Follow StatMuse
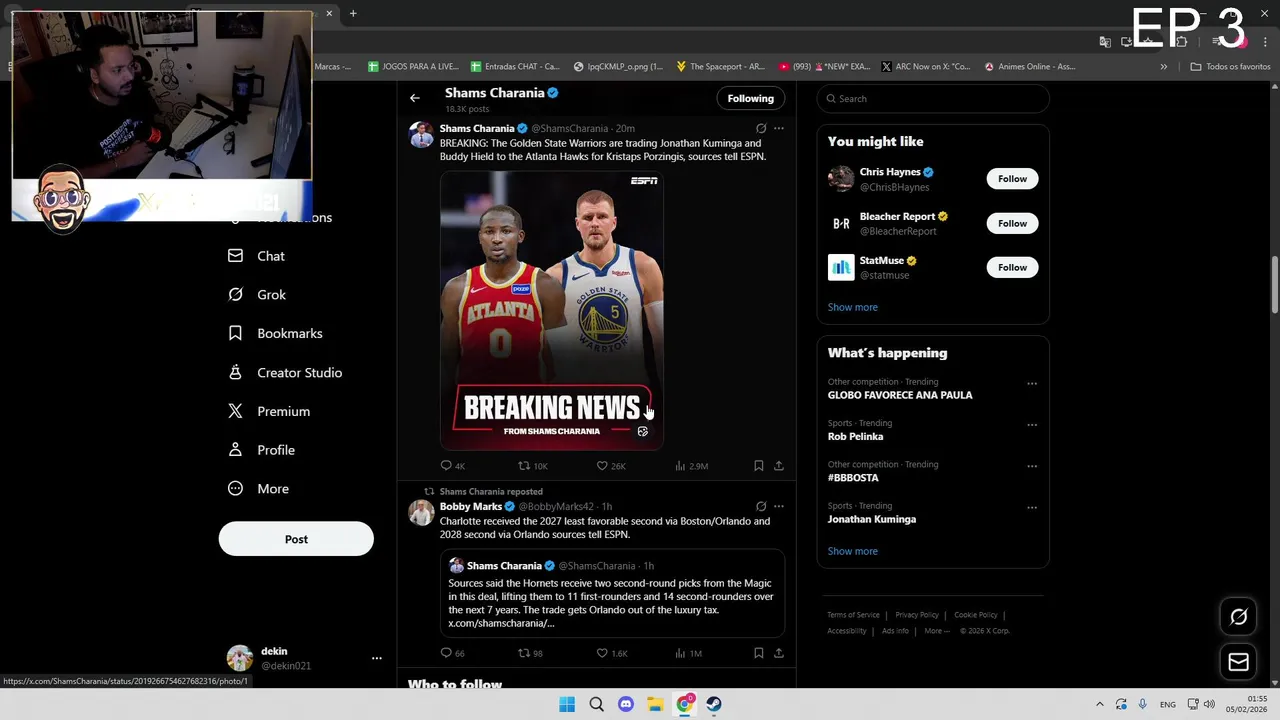 1012,267
